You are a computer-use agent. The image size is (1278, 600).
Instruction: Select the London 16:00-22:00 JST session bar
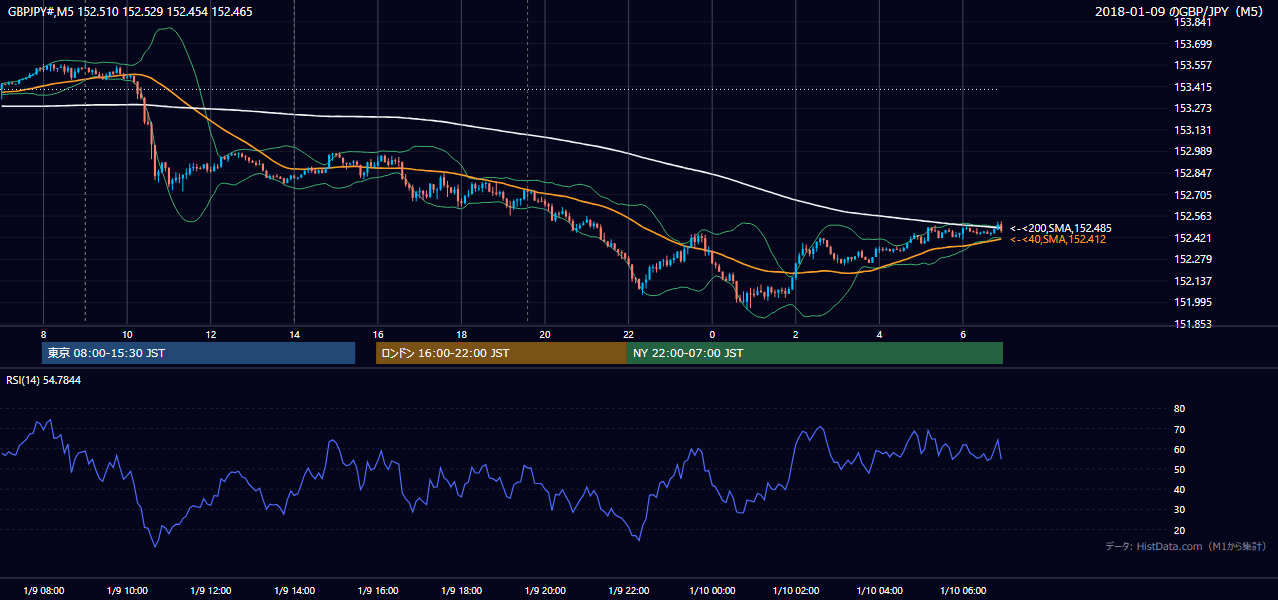coord(501,353)
